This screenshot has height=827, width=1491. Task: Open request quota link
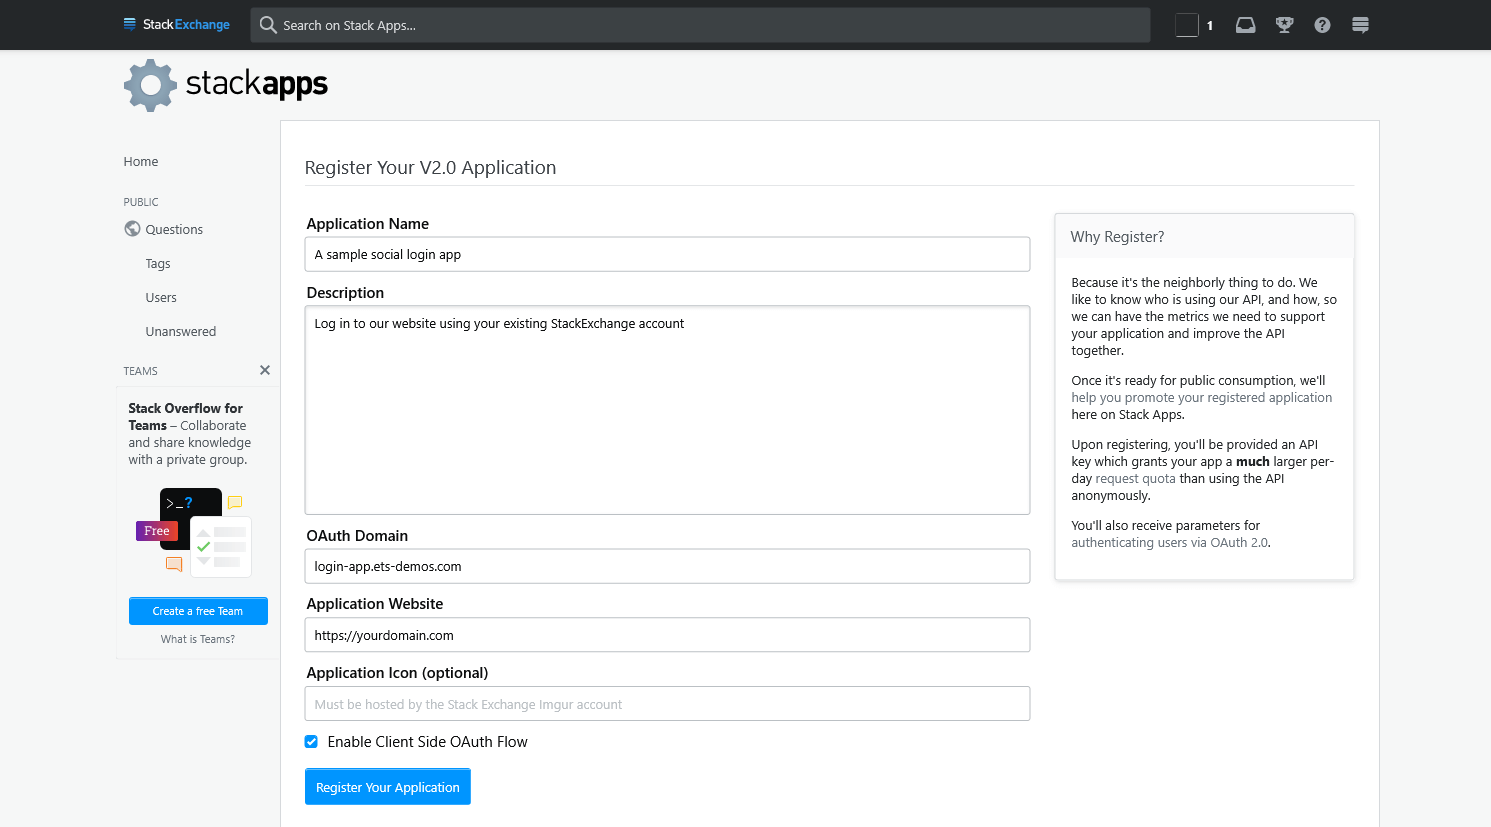coord(1135,479)
